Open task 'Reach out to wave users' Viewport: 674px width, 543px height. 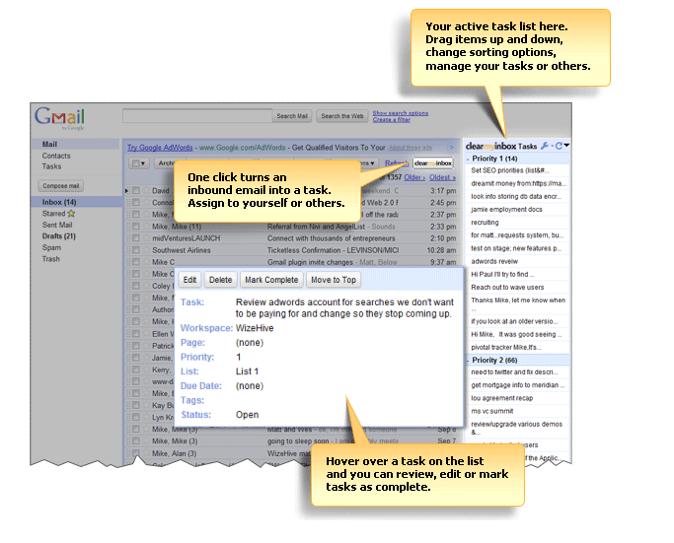(507, 287)
